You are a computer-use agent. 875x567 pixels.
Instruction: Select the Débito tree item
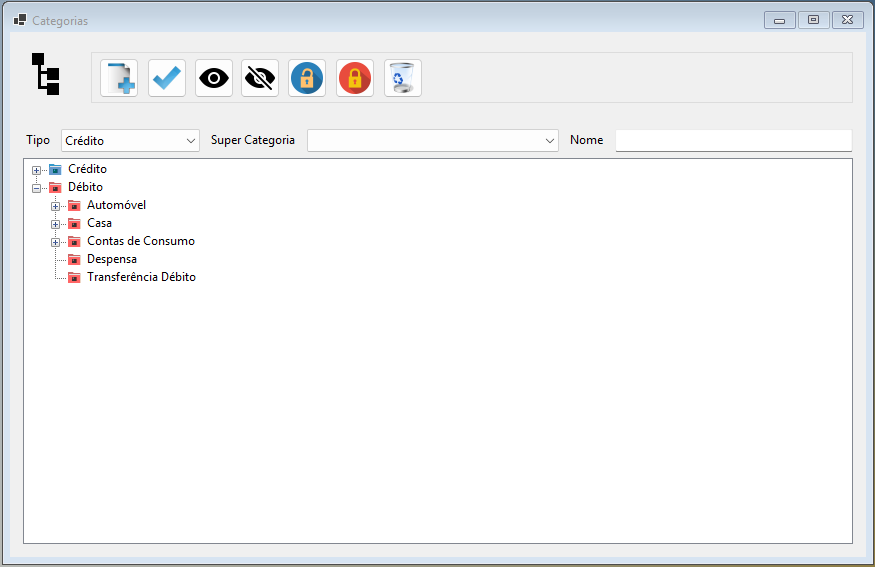85,187
